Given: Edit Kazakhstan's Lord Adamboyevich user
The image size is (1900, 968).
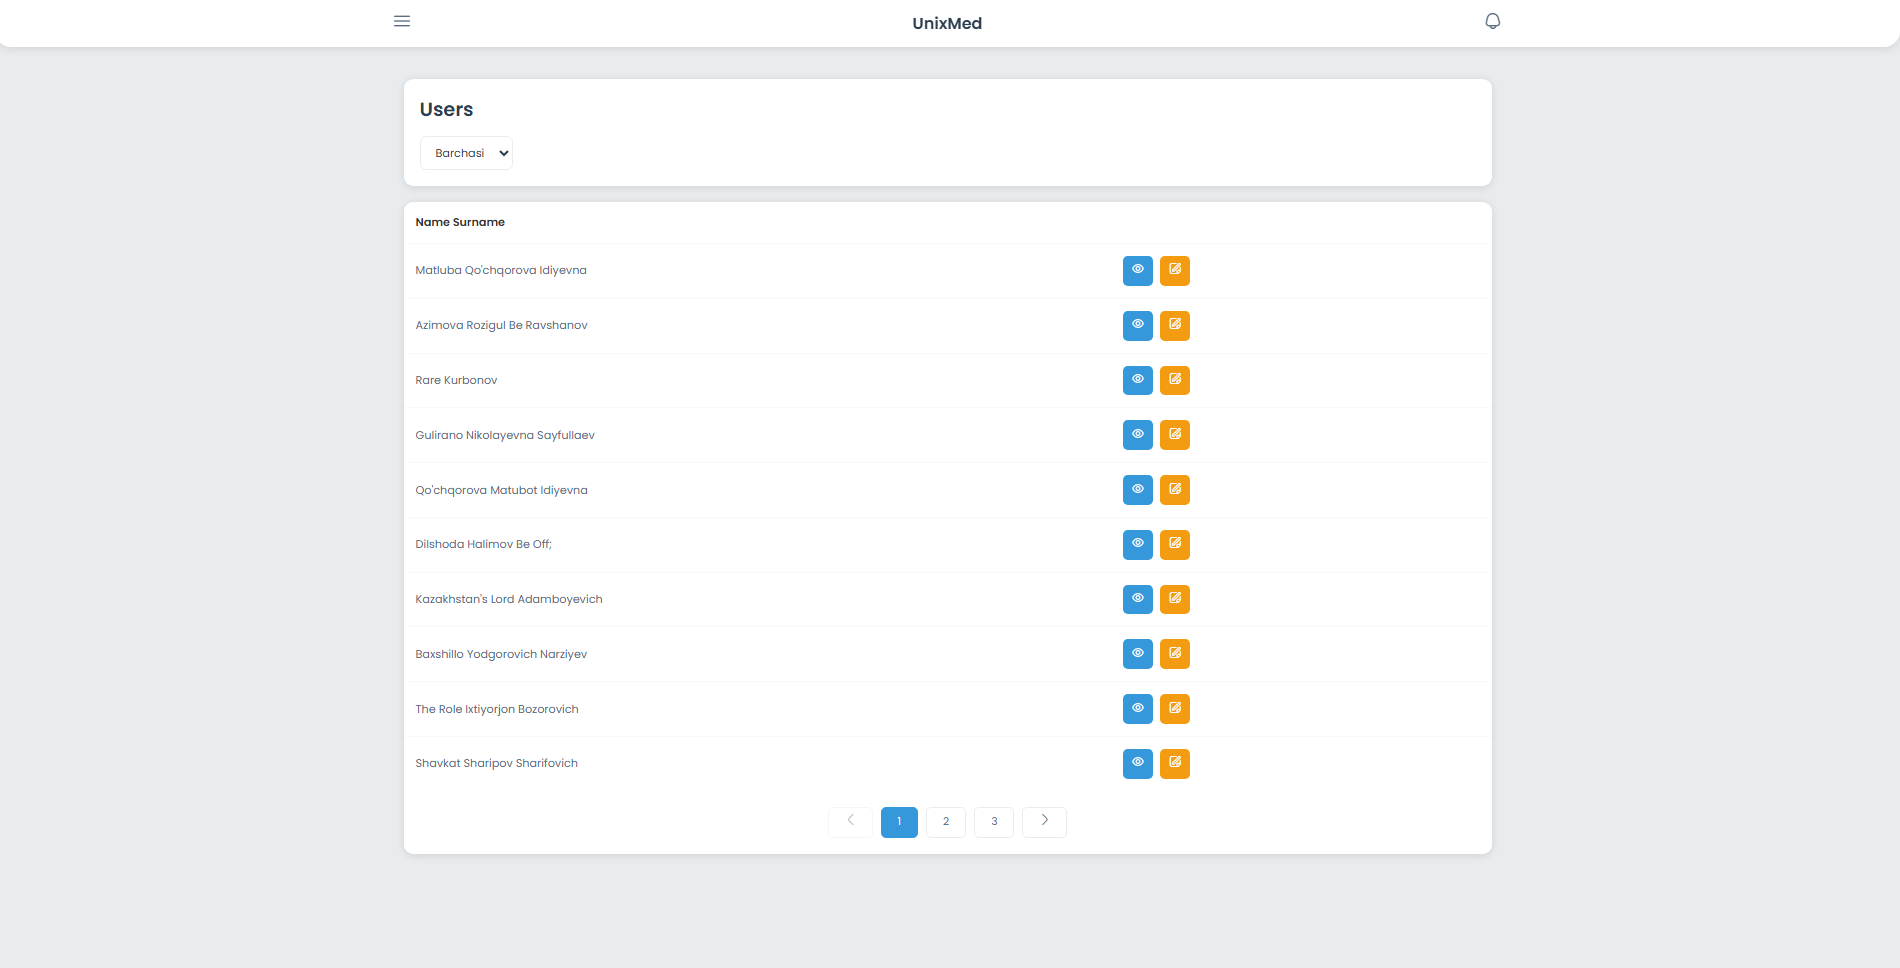Looking at the screenshot, I should 1174,599.
